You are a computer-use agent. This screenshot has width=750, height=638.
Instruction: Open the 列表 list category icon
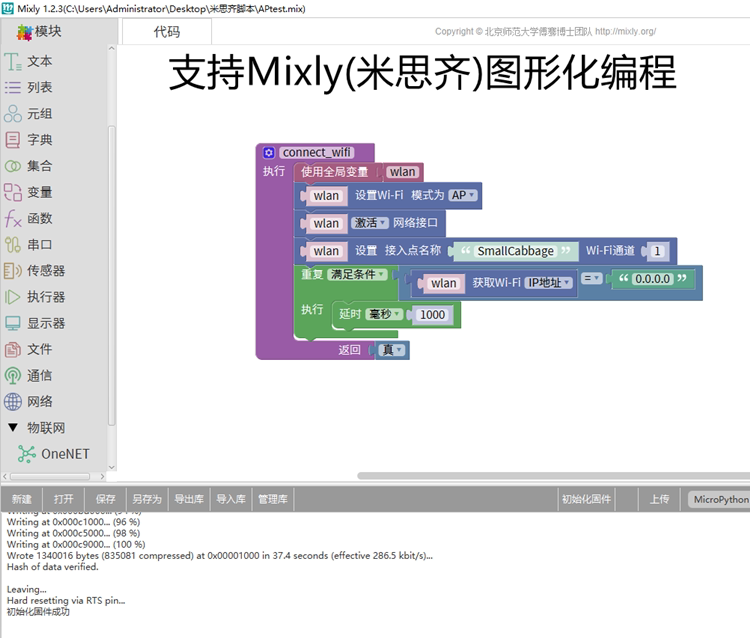(x=13, y=88)
